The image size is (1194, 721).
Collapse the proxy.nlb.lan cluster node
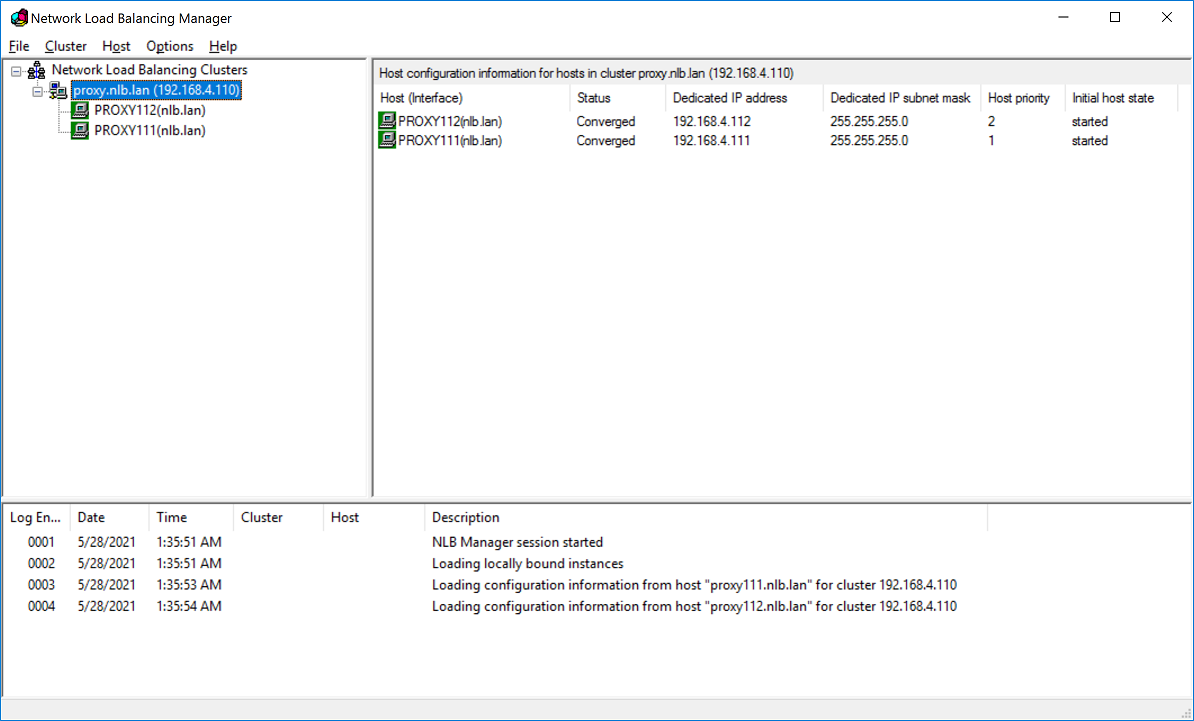(x=37, y=91)
